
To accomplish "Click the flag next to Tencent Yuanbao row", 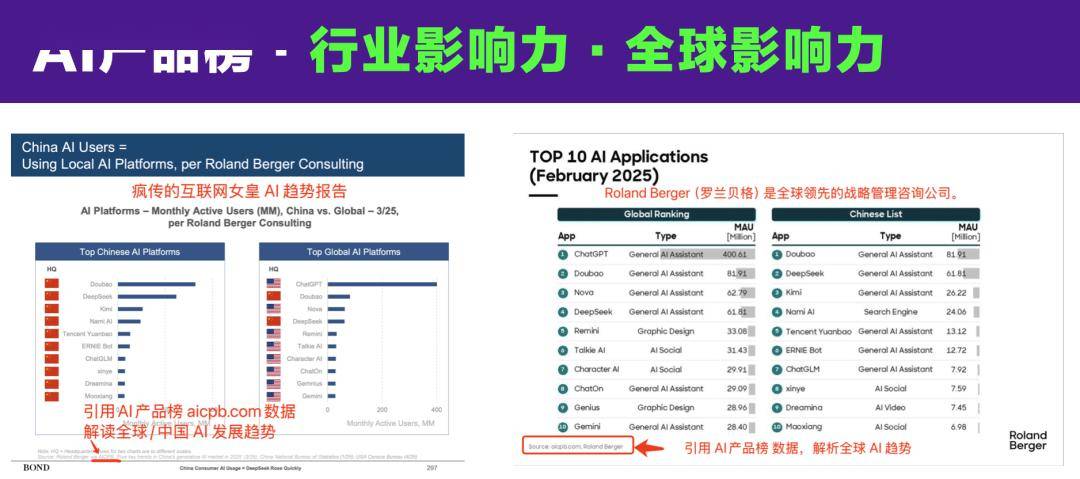I will tap(52, 334).
